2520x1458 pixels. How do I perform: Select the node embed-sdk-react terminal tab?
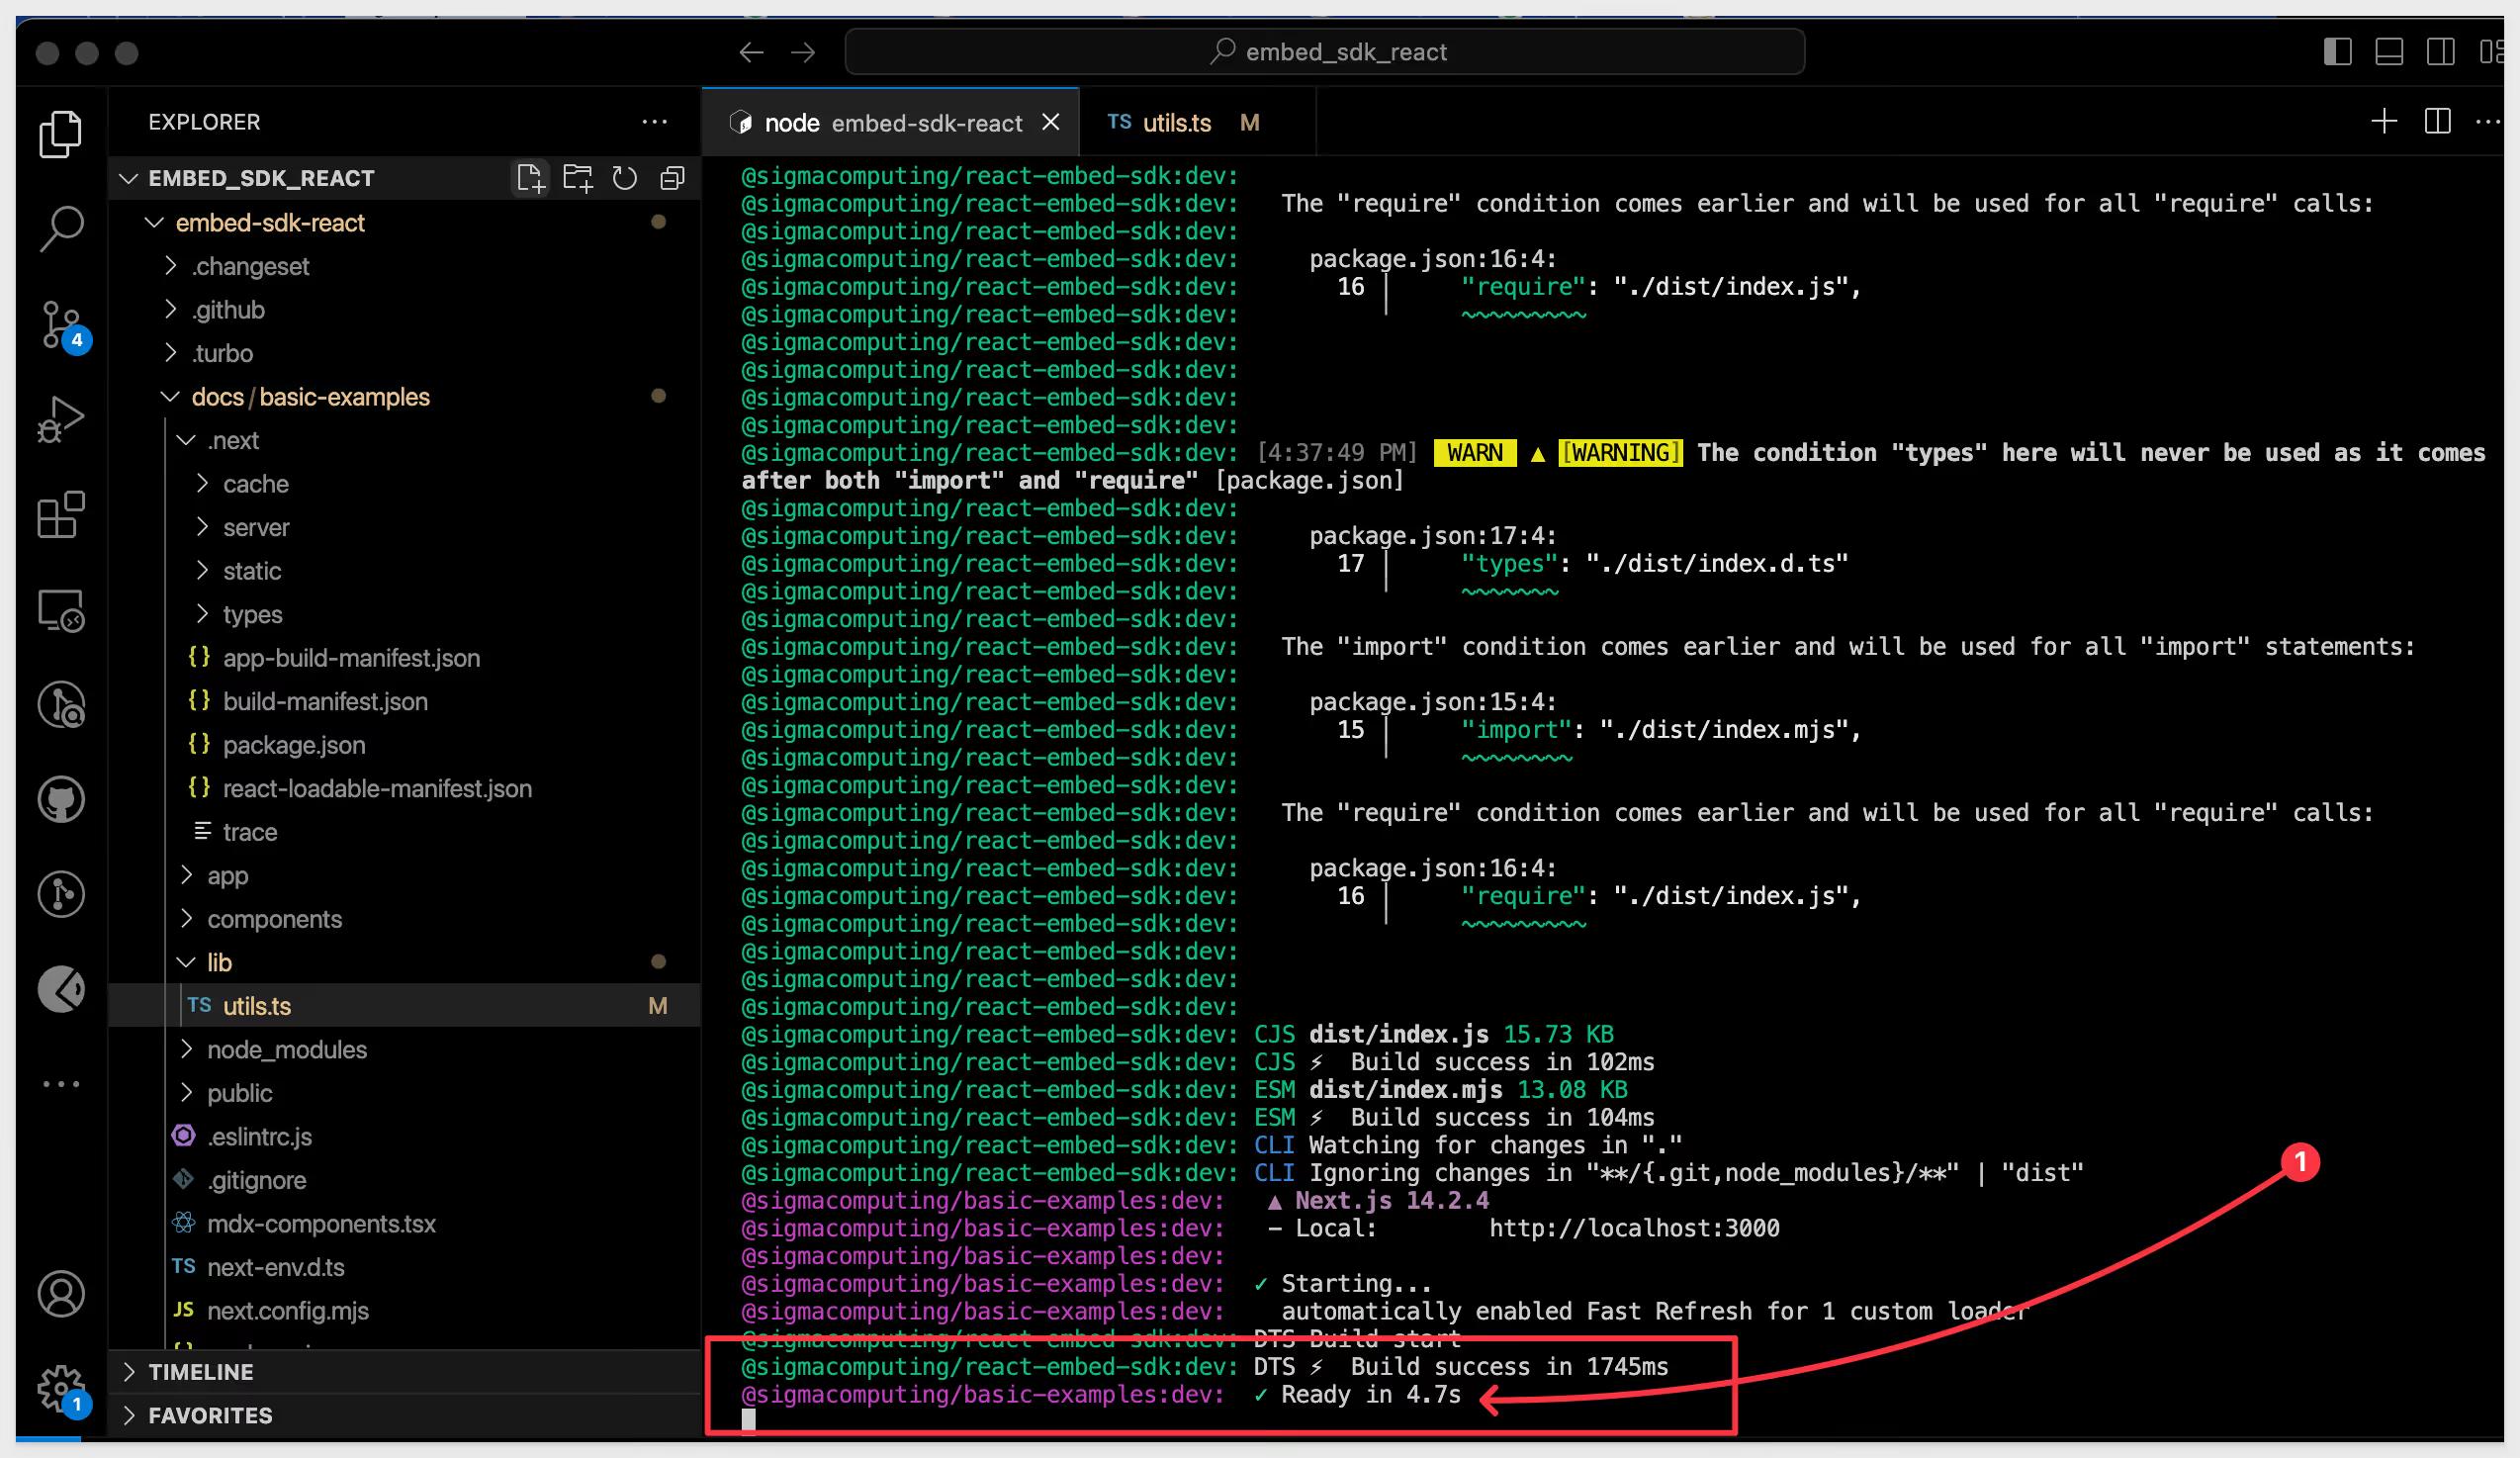pyautogui.click(x=890, y=122)
